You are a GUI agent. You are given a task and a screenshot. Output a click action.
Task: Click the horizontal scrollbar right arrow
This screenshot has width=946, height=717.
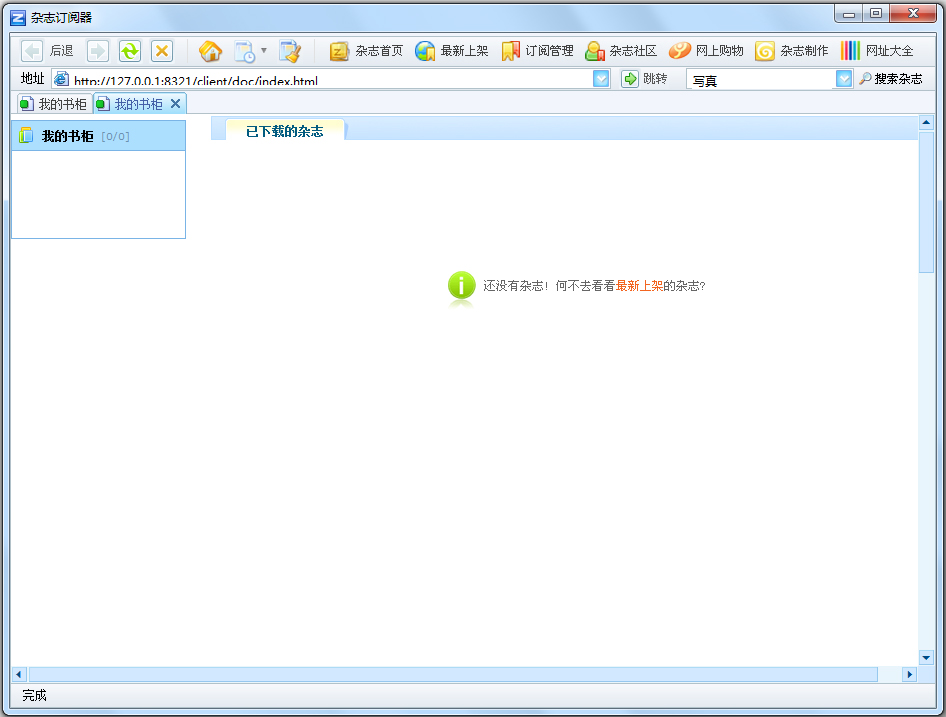tap(909, 674)
